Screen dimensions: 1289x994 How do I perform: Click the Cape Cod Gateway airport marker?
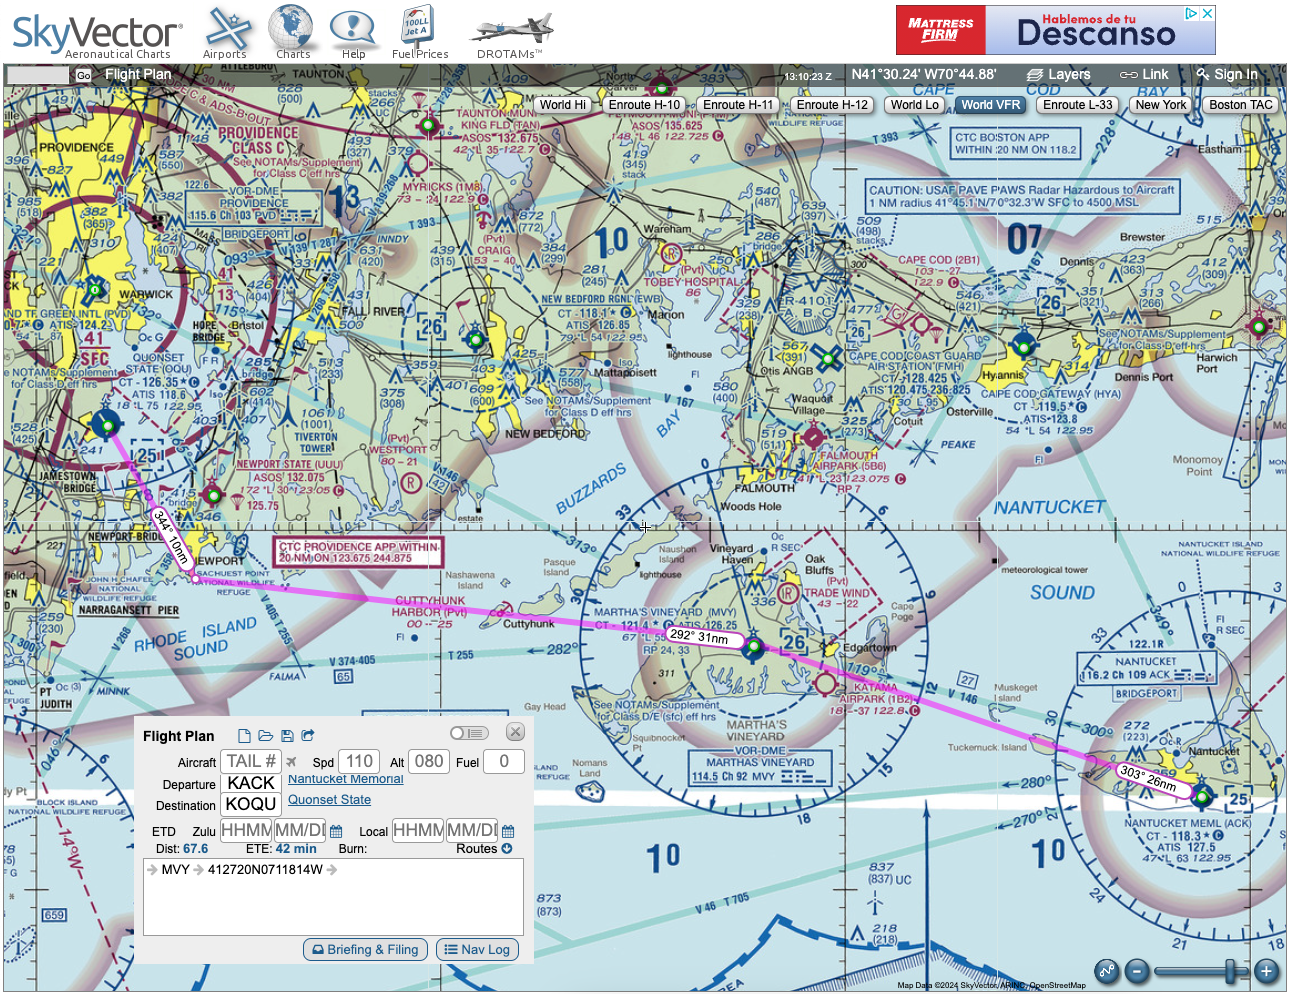point(1023,347)
